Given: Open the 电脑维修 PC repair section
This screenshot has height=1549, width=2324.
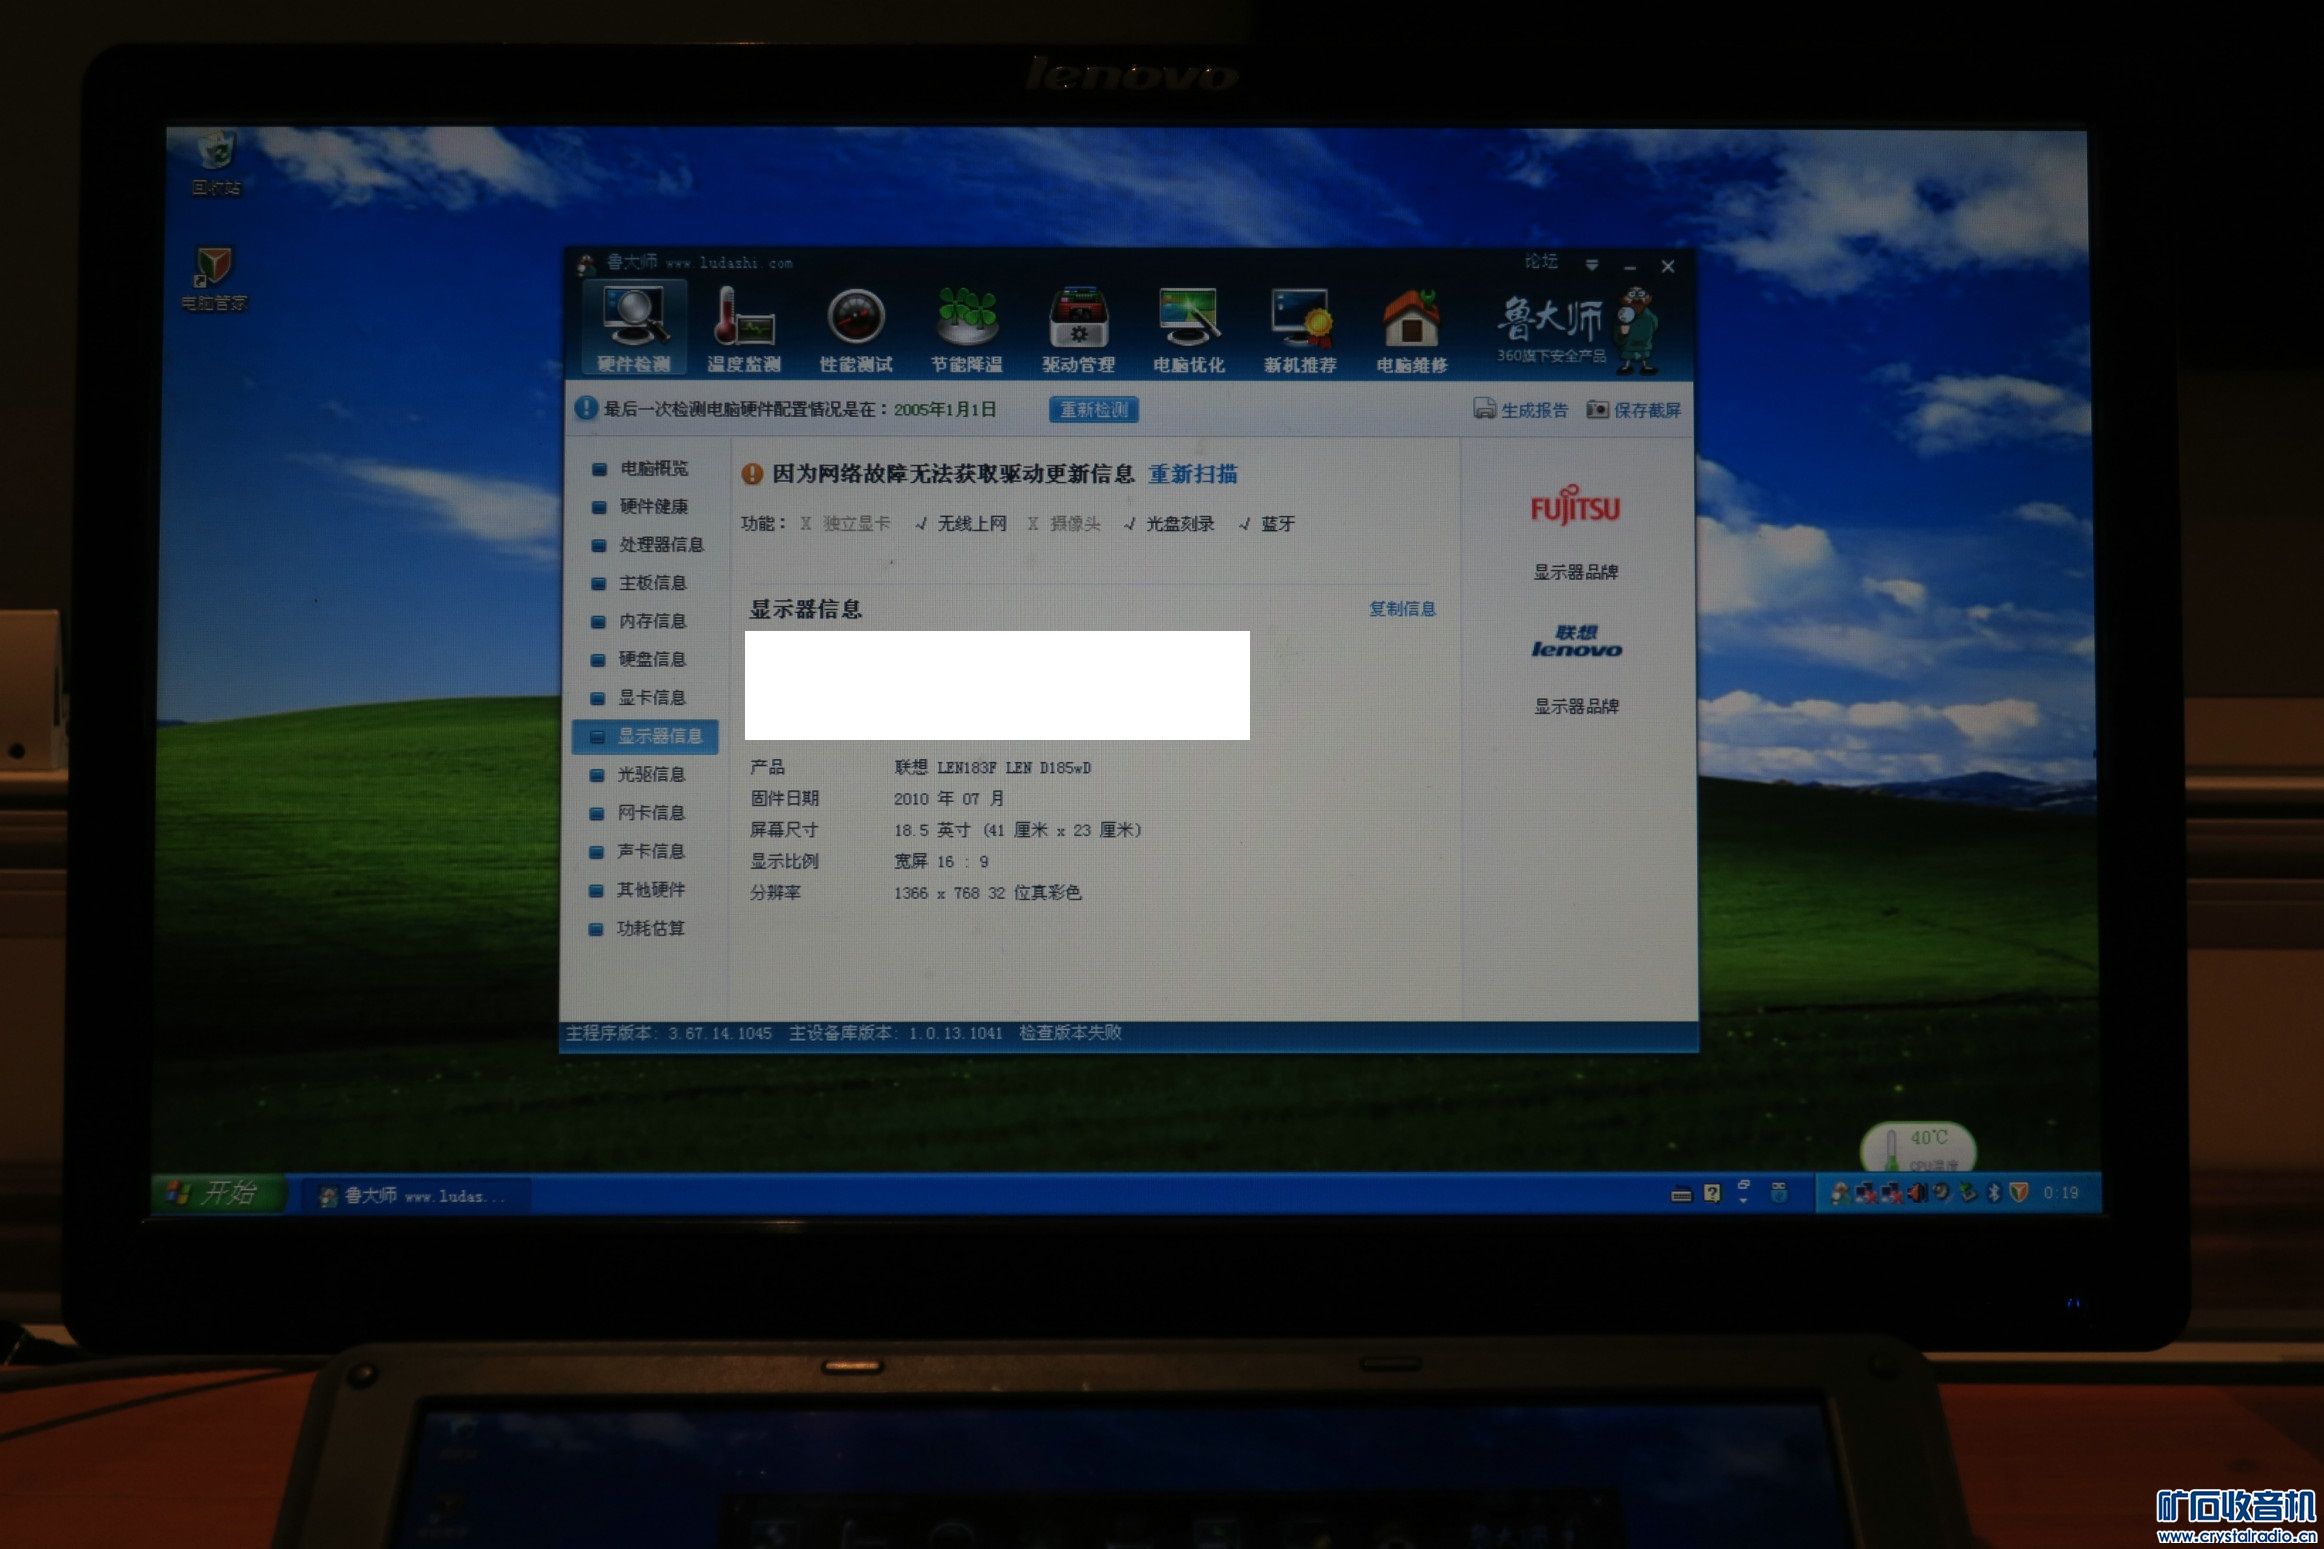Looking at the screenshot, I should (x=1411, y=329).
